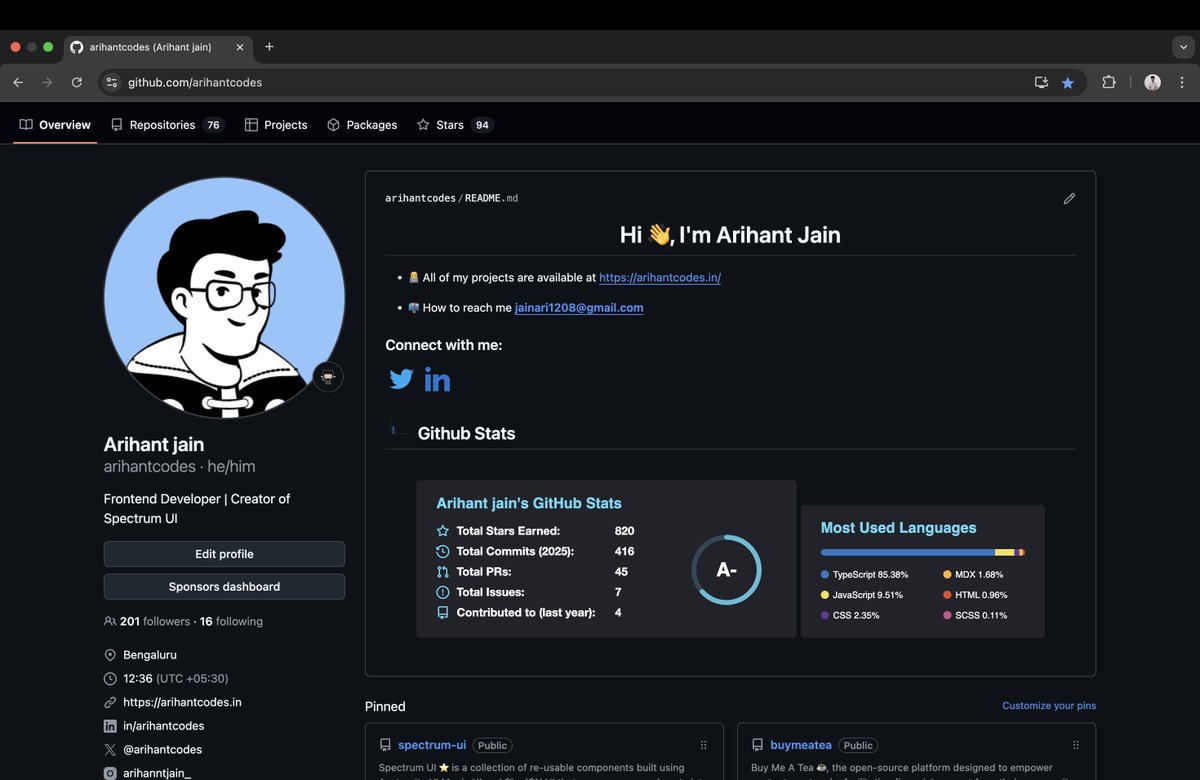
Task: Expand the tab search dropdown arrow
Action: 1183,47
